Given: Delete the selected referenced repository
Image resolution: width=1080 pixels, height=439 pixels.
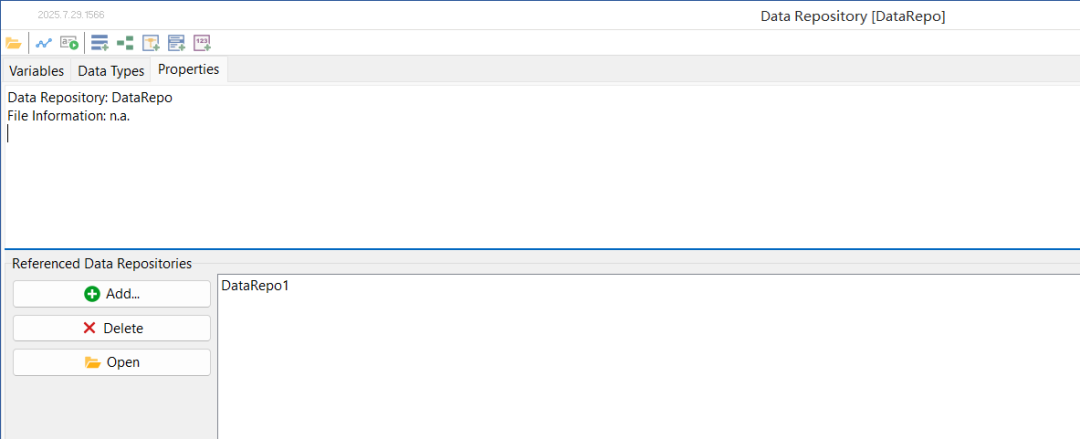Looking at the screenshot, I should [x=112, y=328].
